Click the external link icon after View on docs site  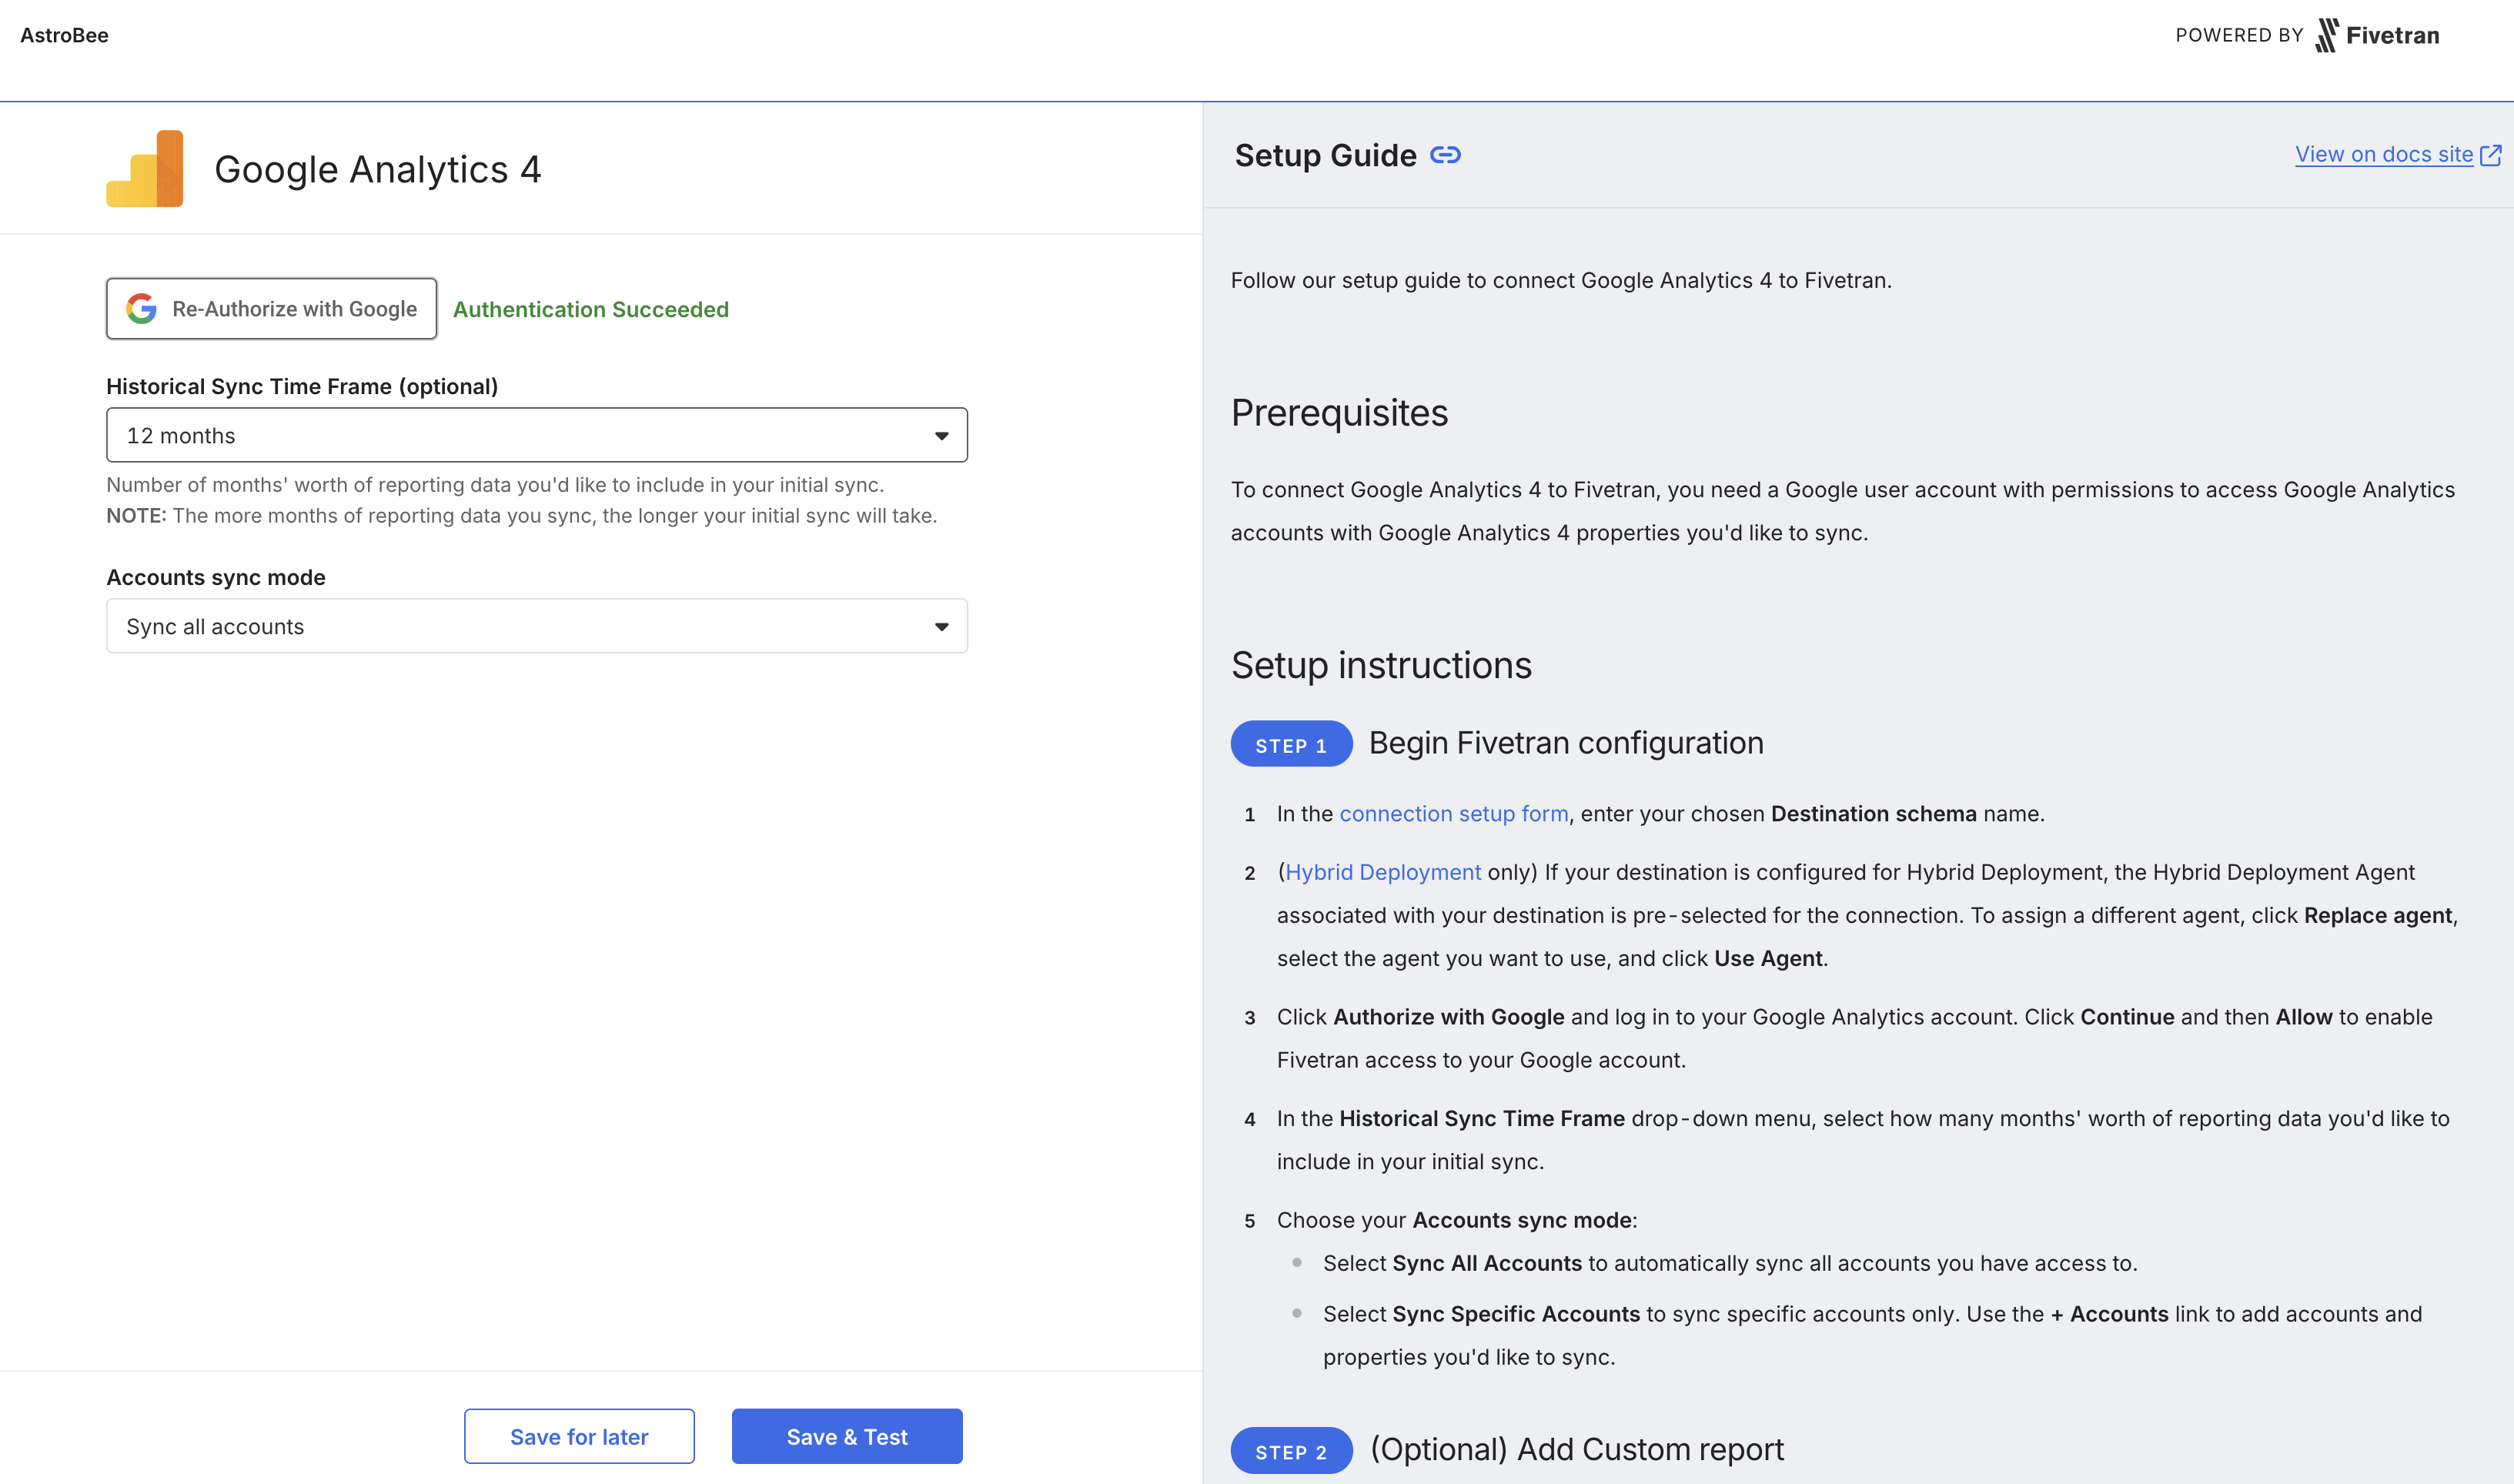(x=2489, y=154)
